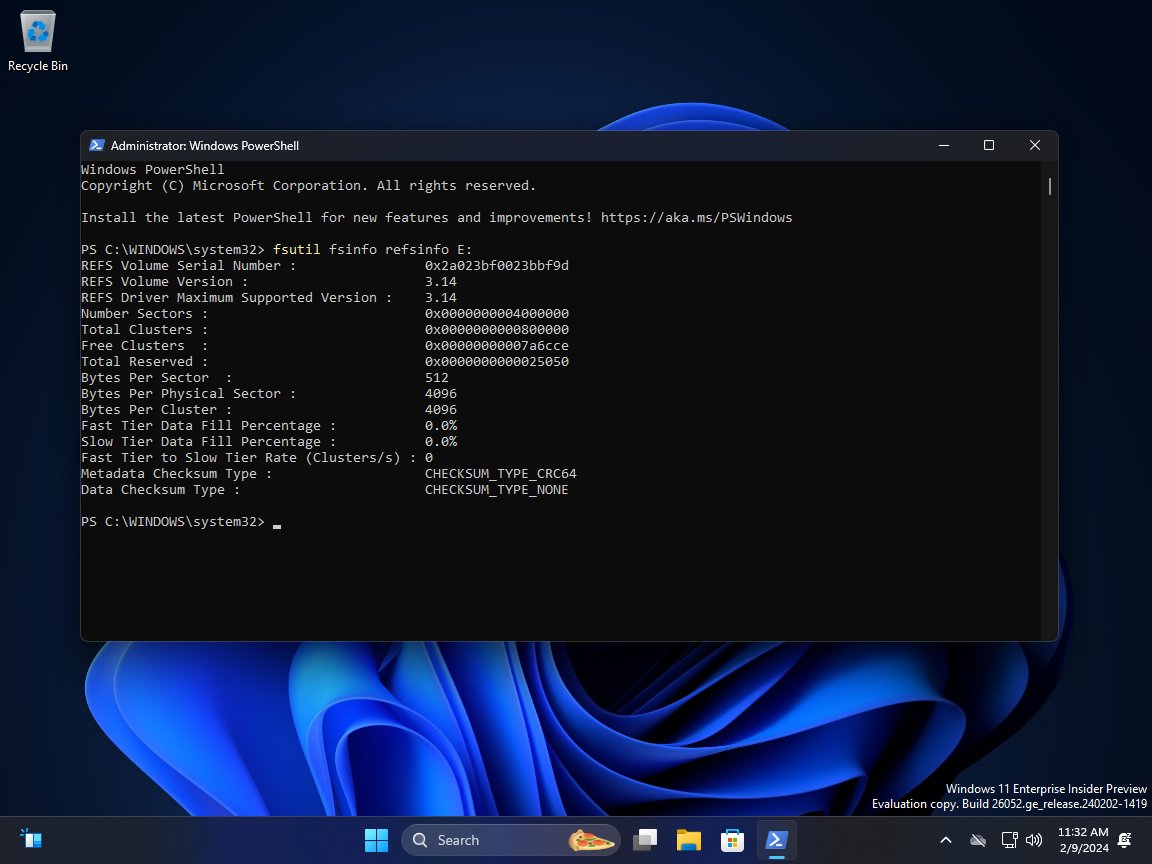Toggle do not disturb via the bell icon
The image size is (1152, 864).
[1123, 840]
